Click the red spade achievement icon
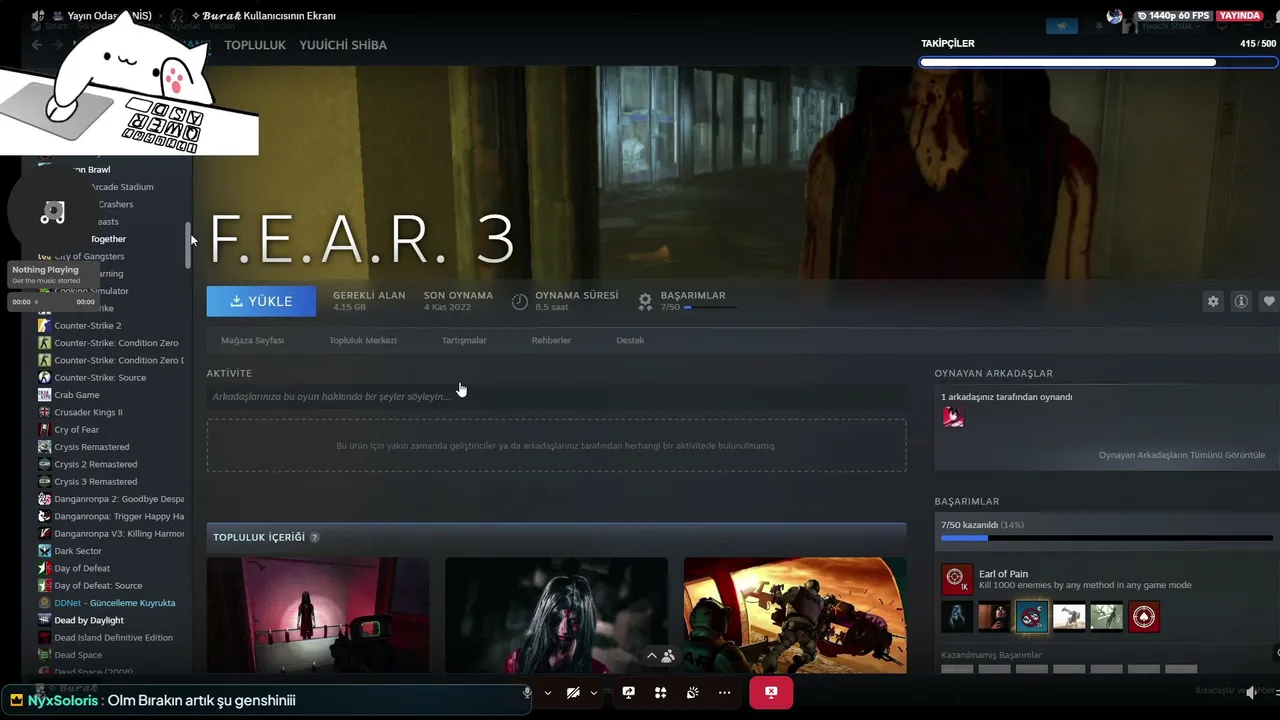 [1144, 617]
